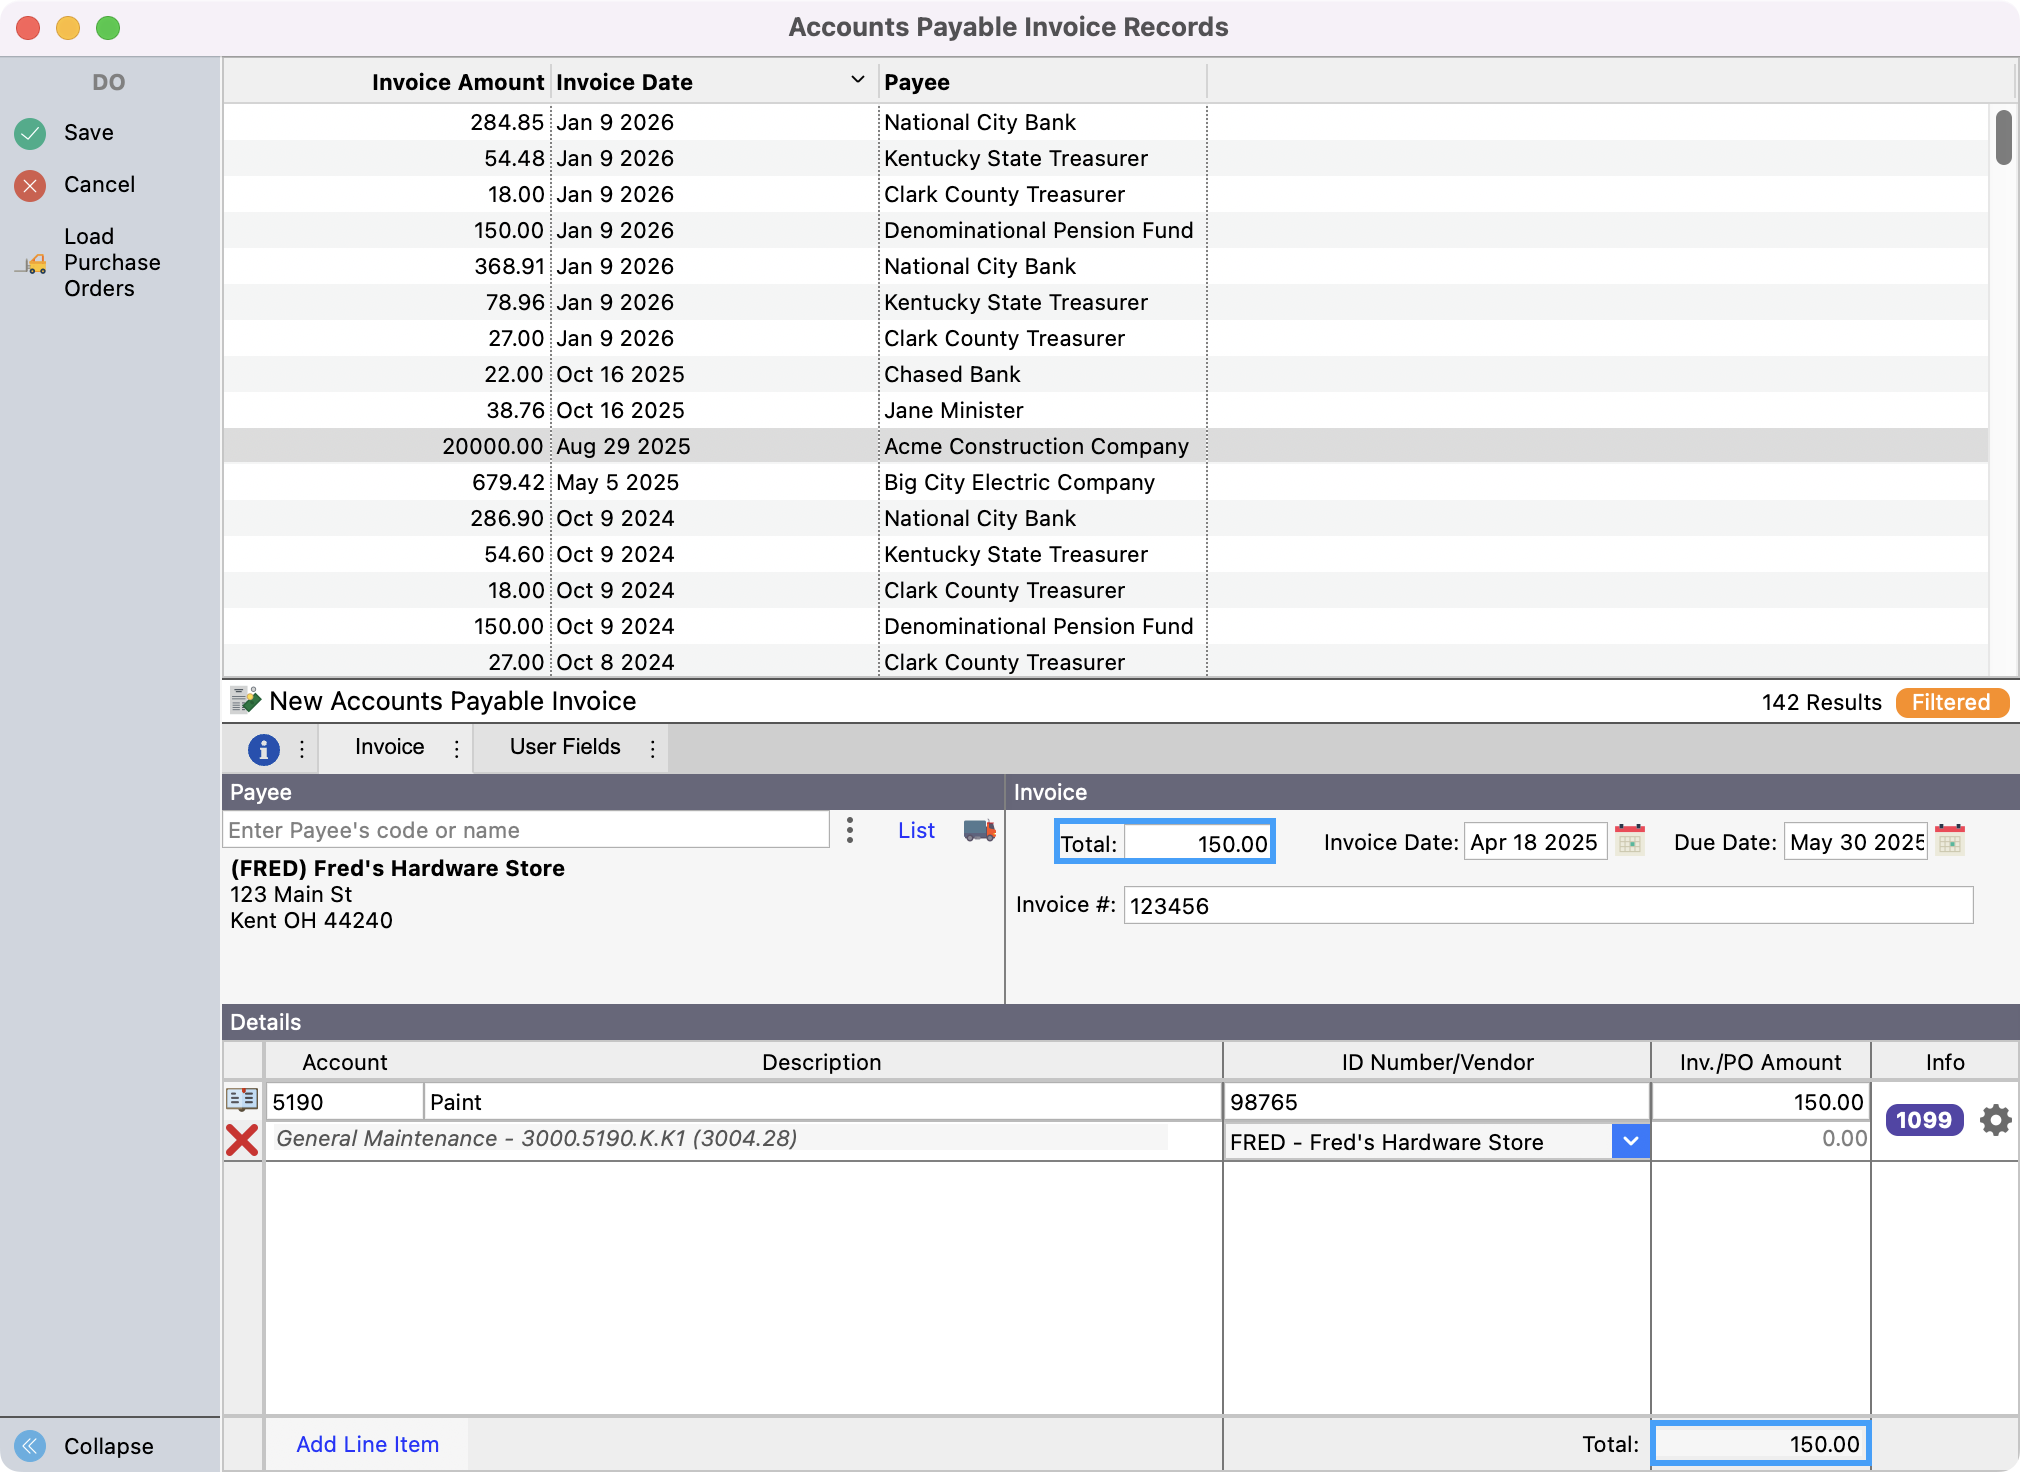The height and width of the screenshot is (1472, 2020).
Task: Click the blue info icon tab
Action: click(263, 748)
